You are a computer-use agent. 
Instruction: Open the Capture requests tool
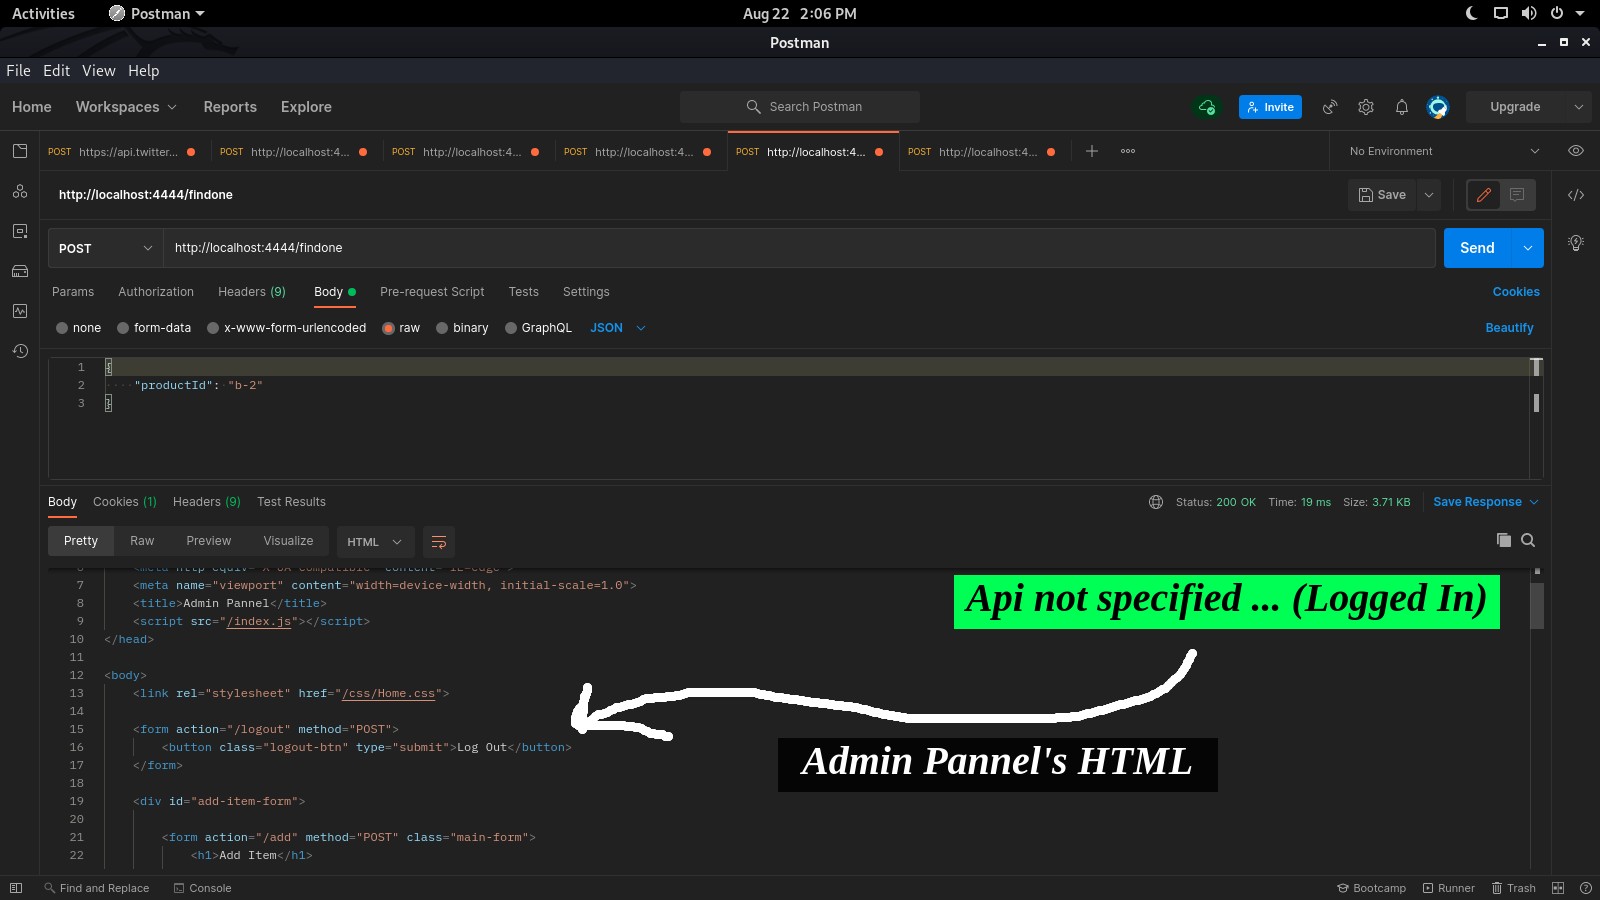tap(1329, 107)
